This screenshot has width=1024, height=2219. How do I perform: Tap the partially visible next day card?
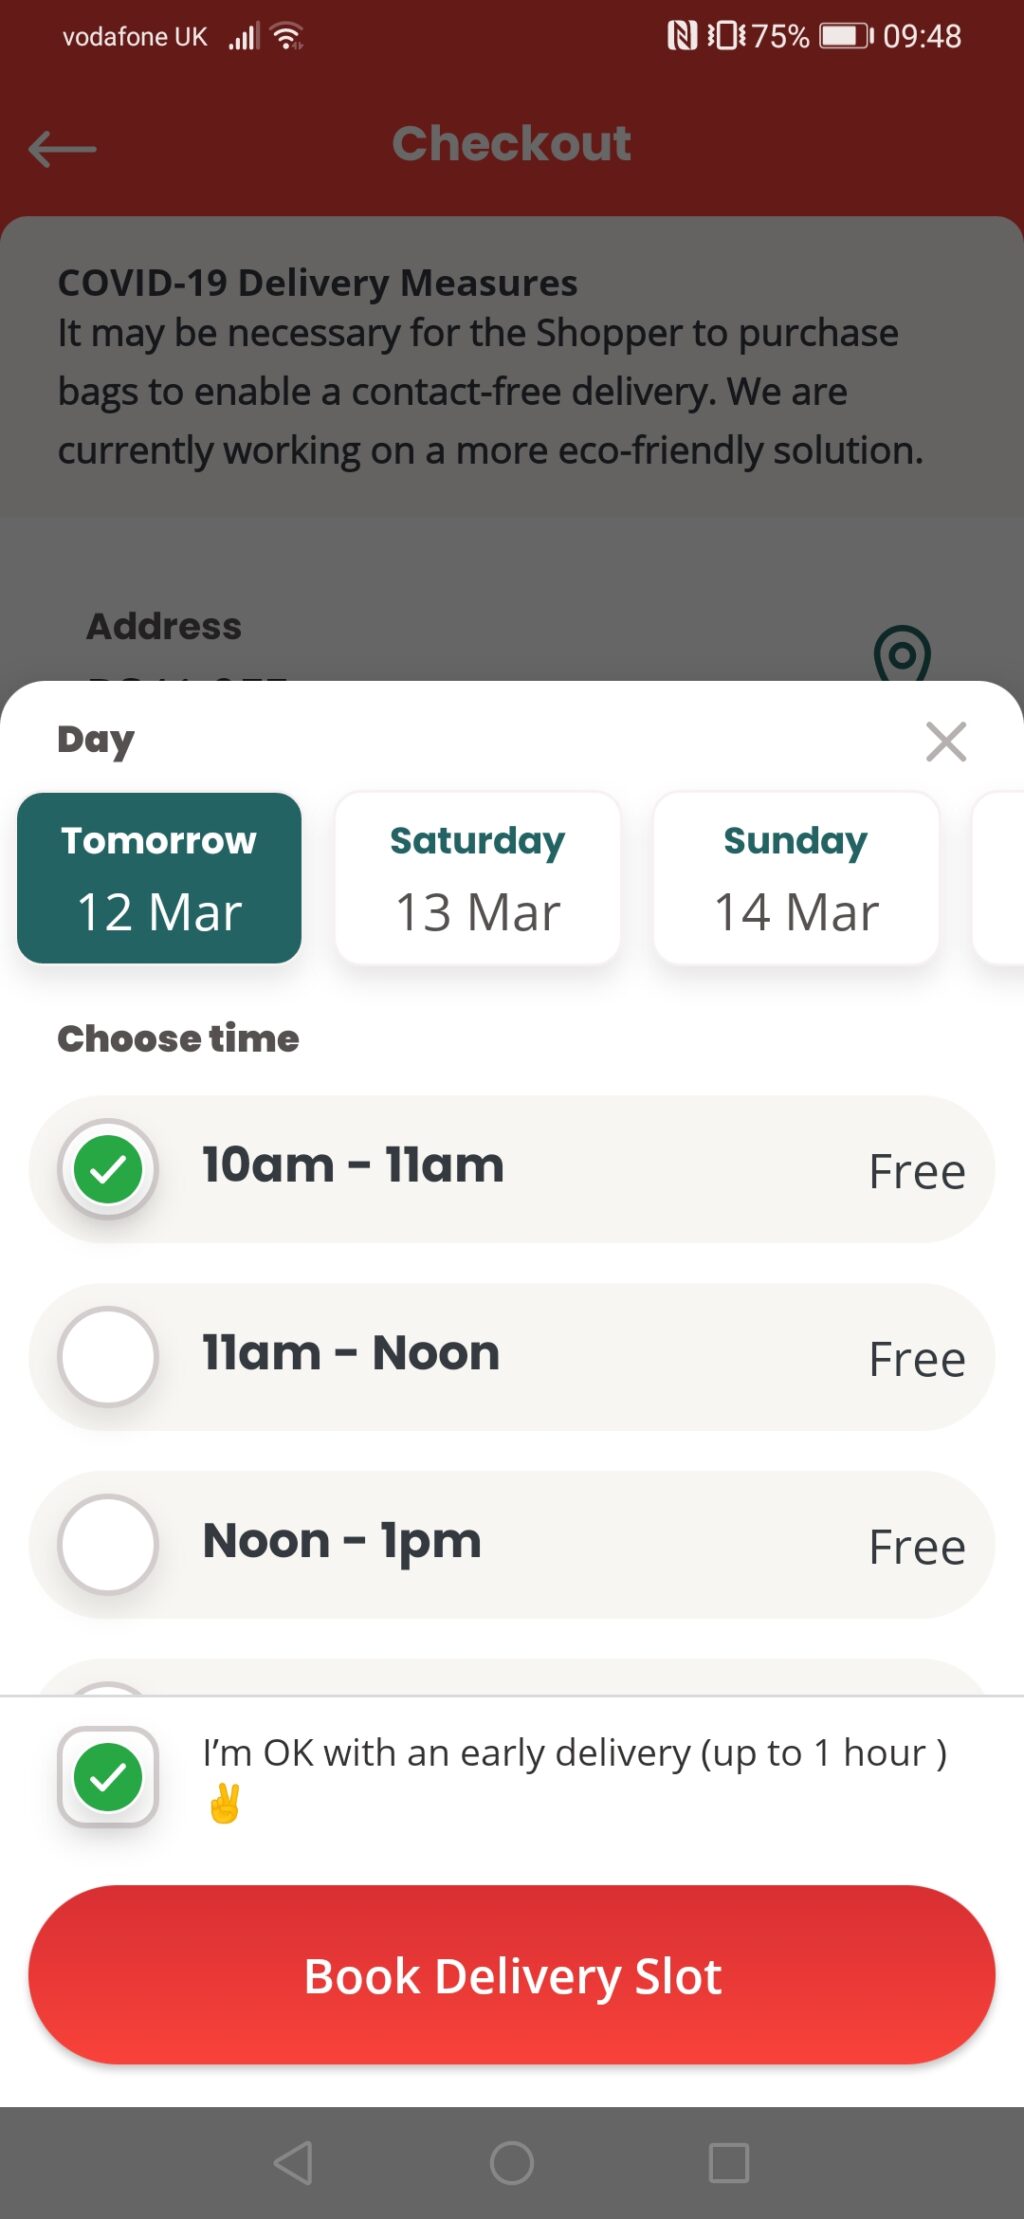[999, 878]
